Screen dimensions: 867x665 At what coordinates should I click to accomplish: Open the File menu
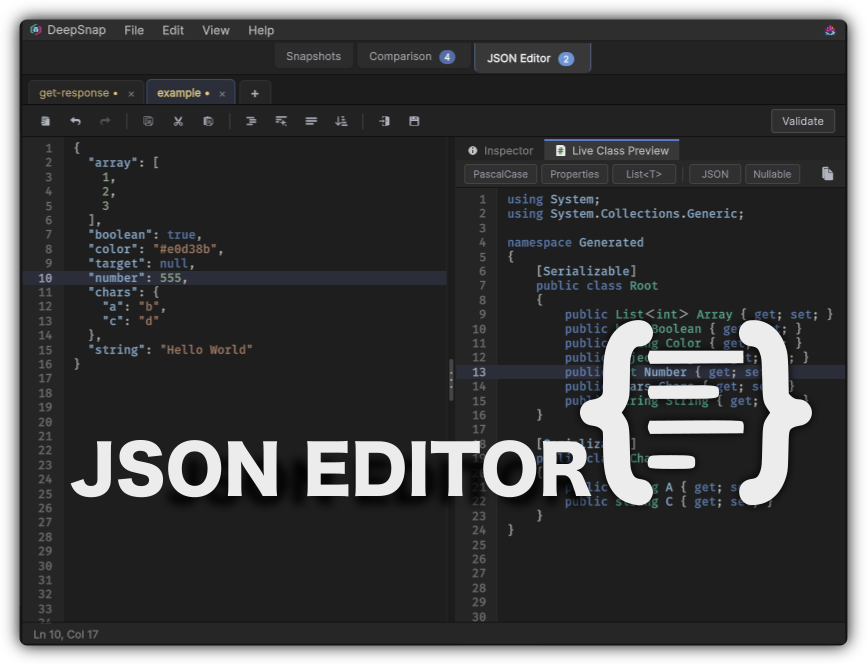pos(134,30)
